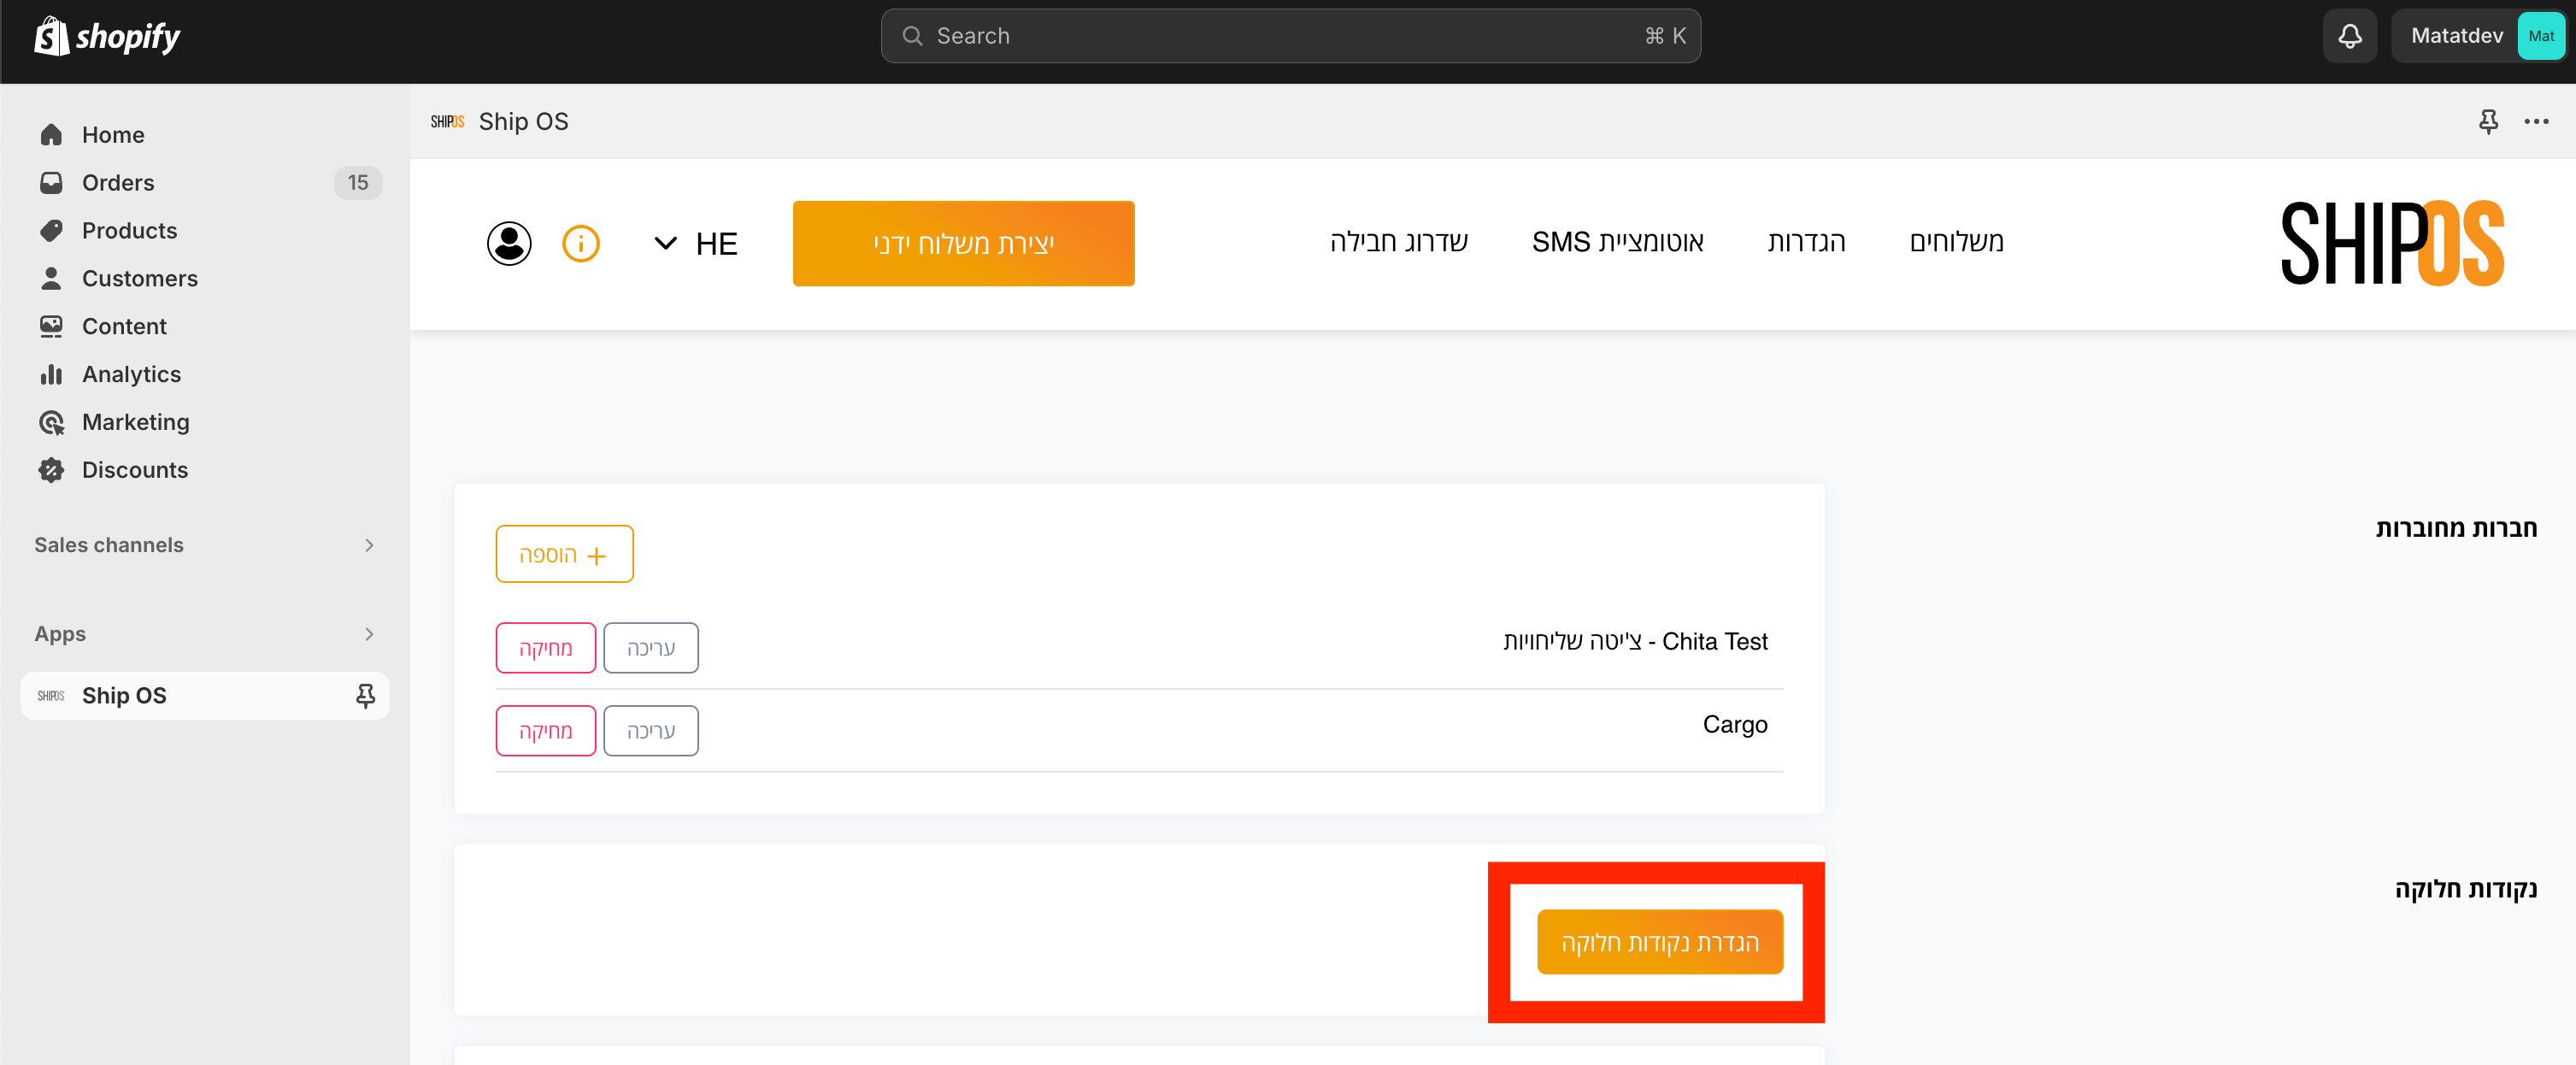Viewport: 2576px width, 1065px height.
Task: Click the Home sidebar icon
Action: [51, 135]
